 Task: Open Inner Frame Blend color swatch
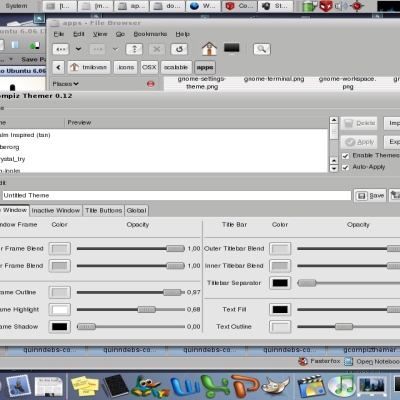coord(60,266)
